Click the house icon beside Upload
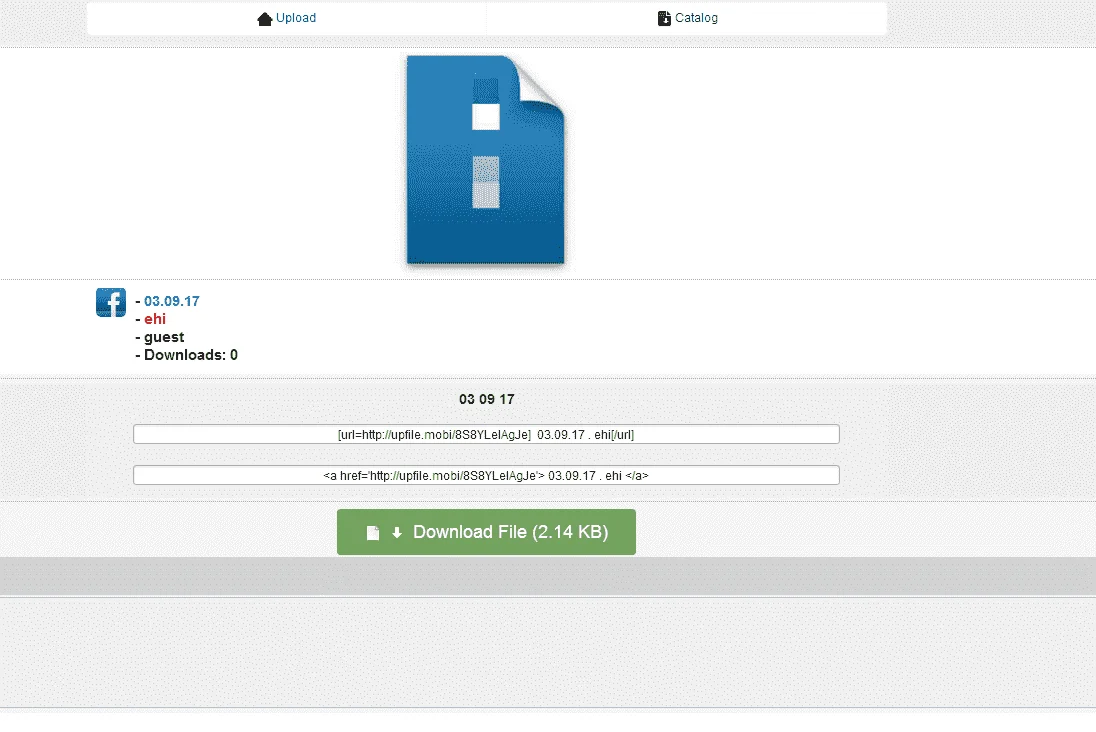1096x732 pixels. [x=264, y=19]
